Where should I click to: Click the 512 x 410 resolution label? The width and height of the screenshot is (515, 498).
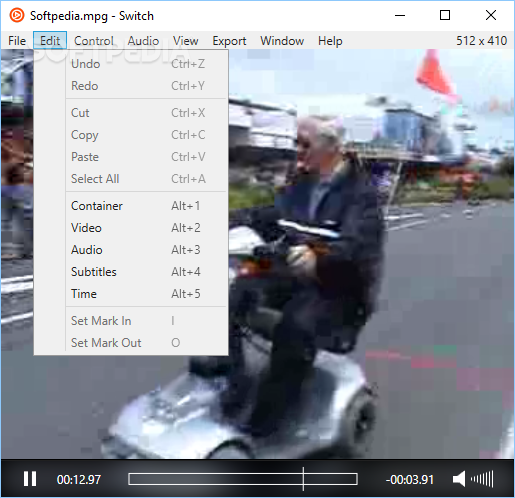[x=481, y=41]
